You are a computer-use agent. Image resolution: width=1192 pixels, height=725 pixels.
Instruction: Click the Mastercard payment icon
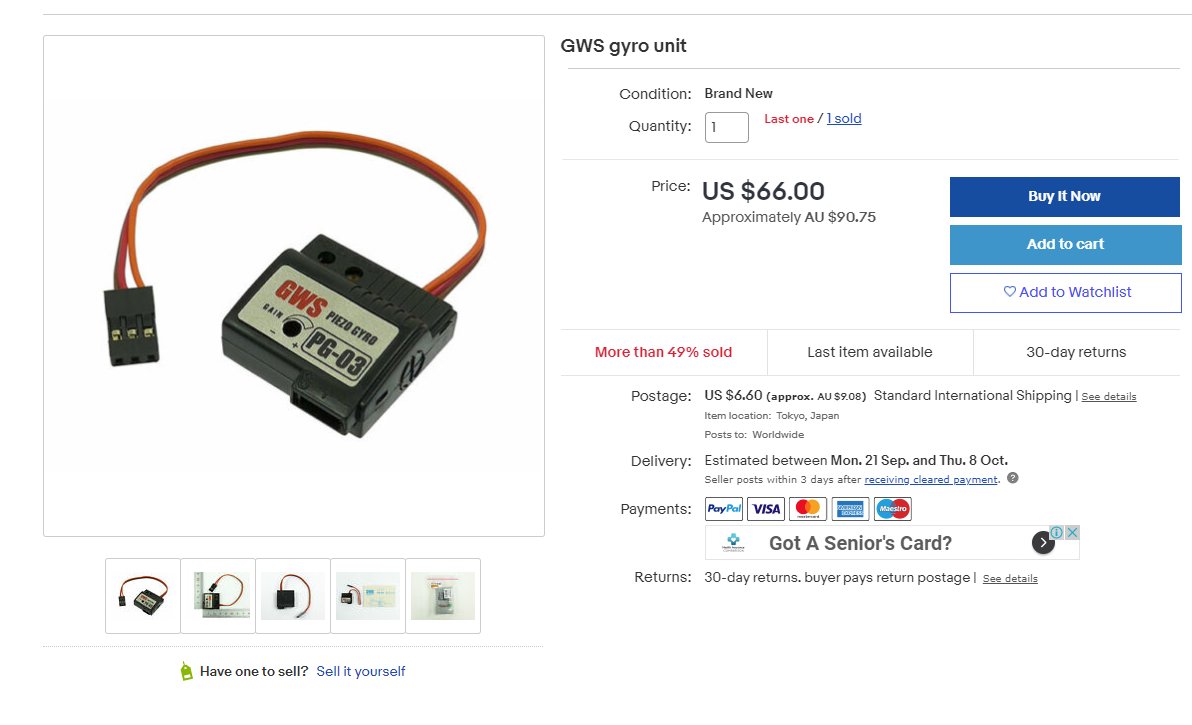pos(808,508)
